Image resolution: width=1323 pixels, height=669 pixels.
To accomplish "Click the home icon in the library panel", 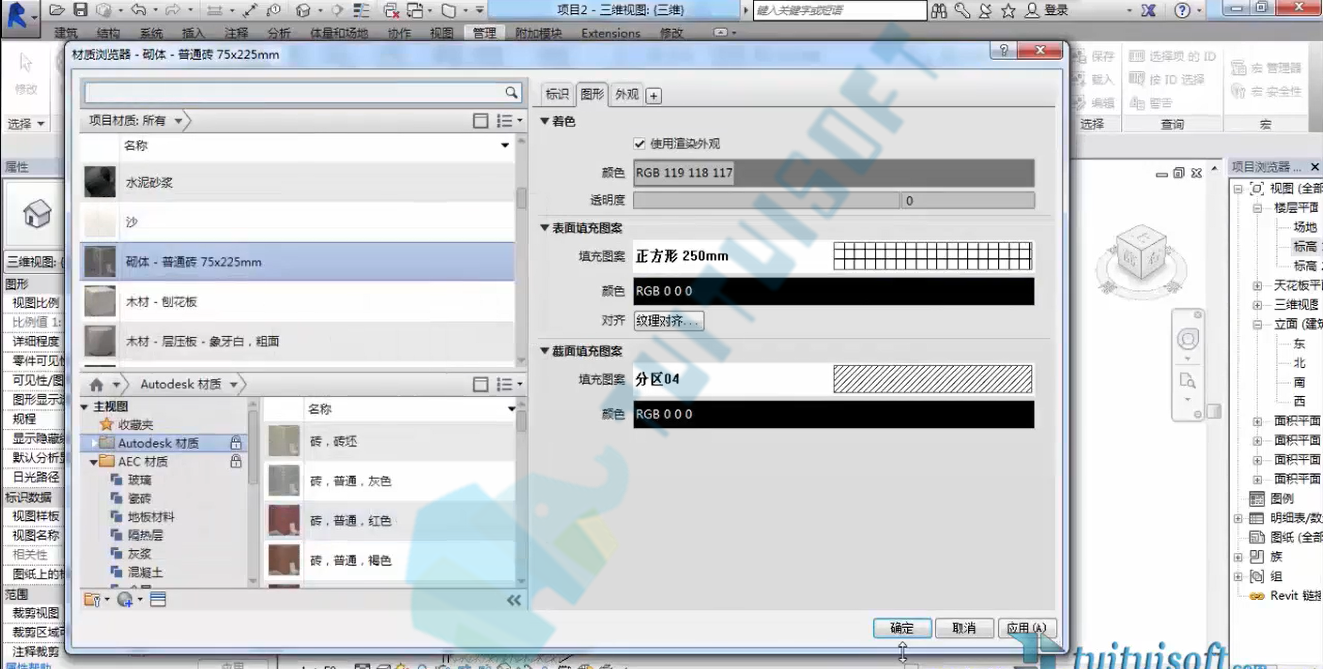I will [x=97, y=385].
